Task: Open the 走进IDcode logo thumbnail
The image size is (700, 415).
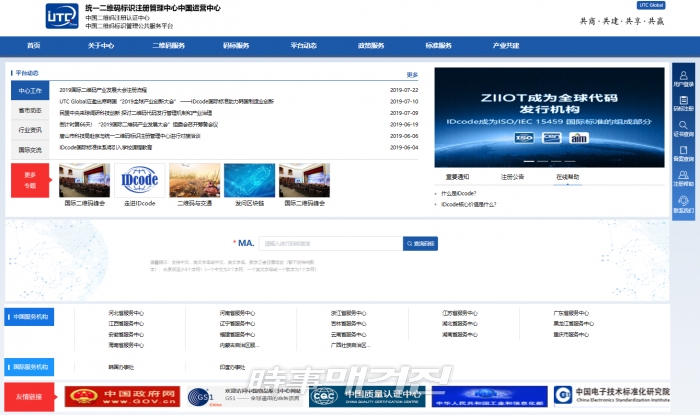Action: 140,180
